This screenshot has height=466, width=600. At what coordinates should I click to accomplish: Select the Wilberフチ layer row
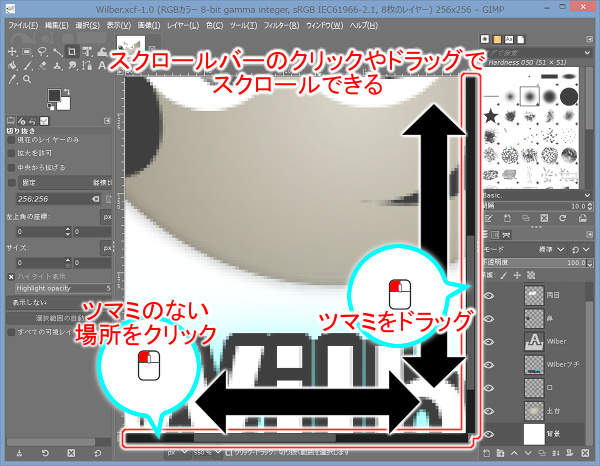[x=534, y=365]
